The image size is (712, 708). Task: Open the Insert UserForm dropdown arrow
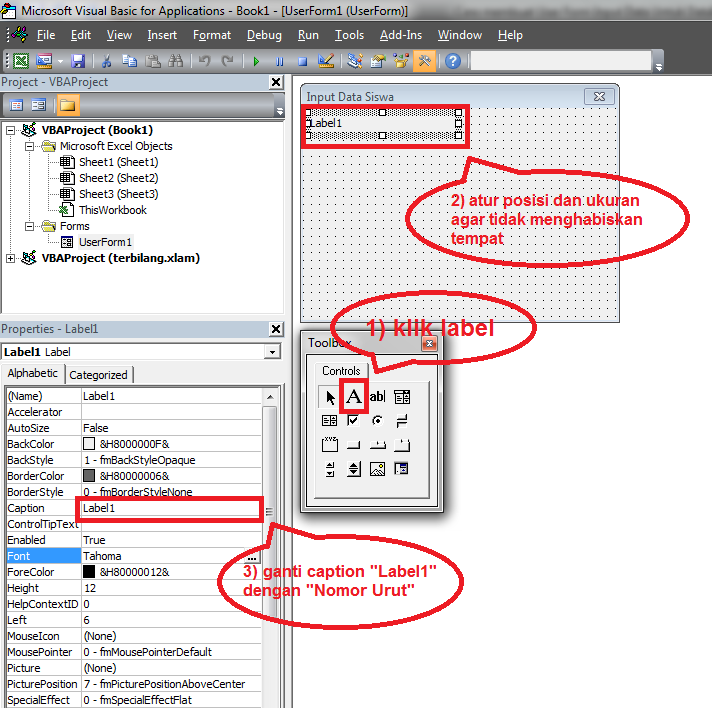coord(60,61)
